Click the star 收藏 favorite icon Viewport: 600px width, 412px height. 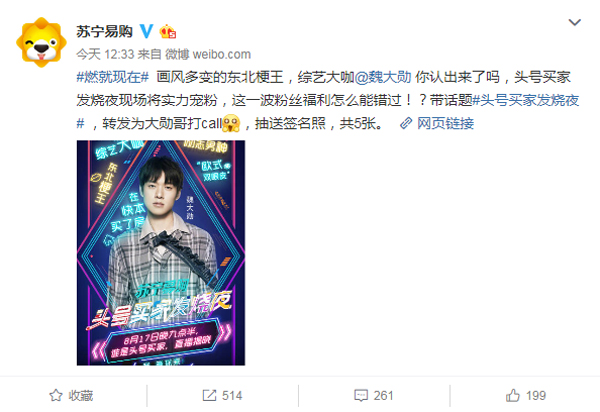point(56,395)
